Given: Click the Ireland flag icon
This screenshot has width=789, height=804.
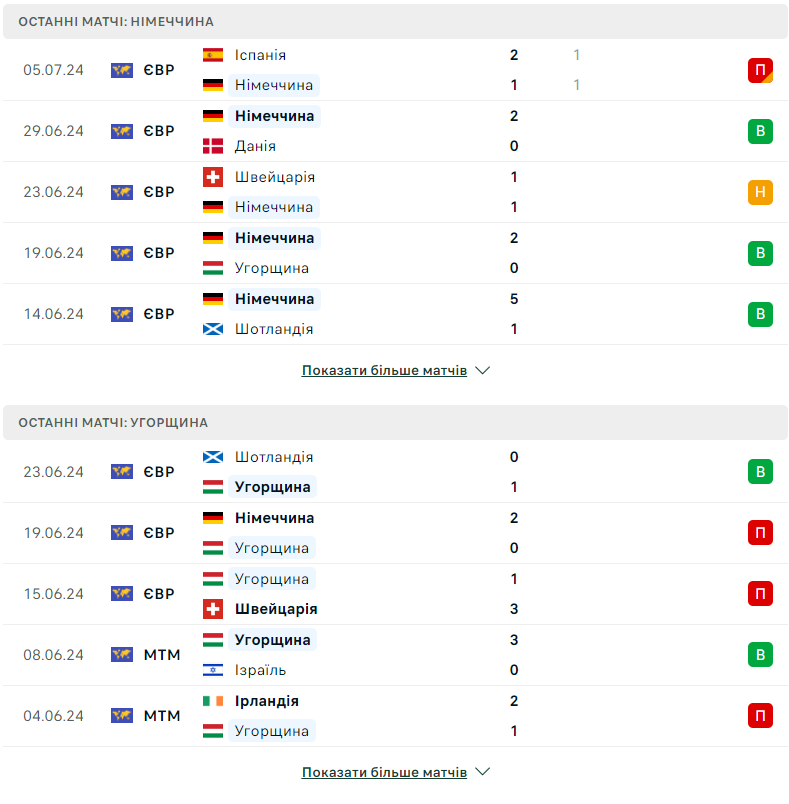Looking at the screenshot, I should [x=213, y=701].
